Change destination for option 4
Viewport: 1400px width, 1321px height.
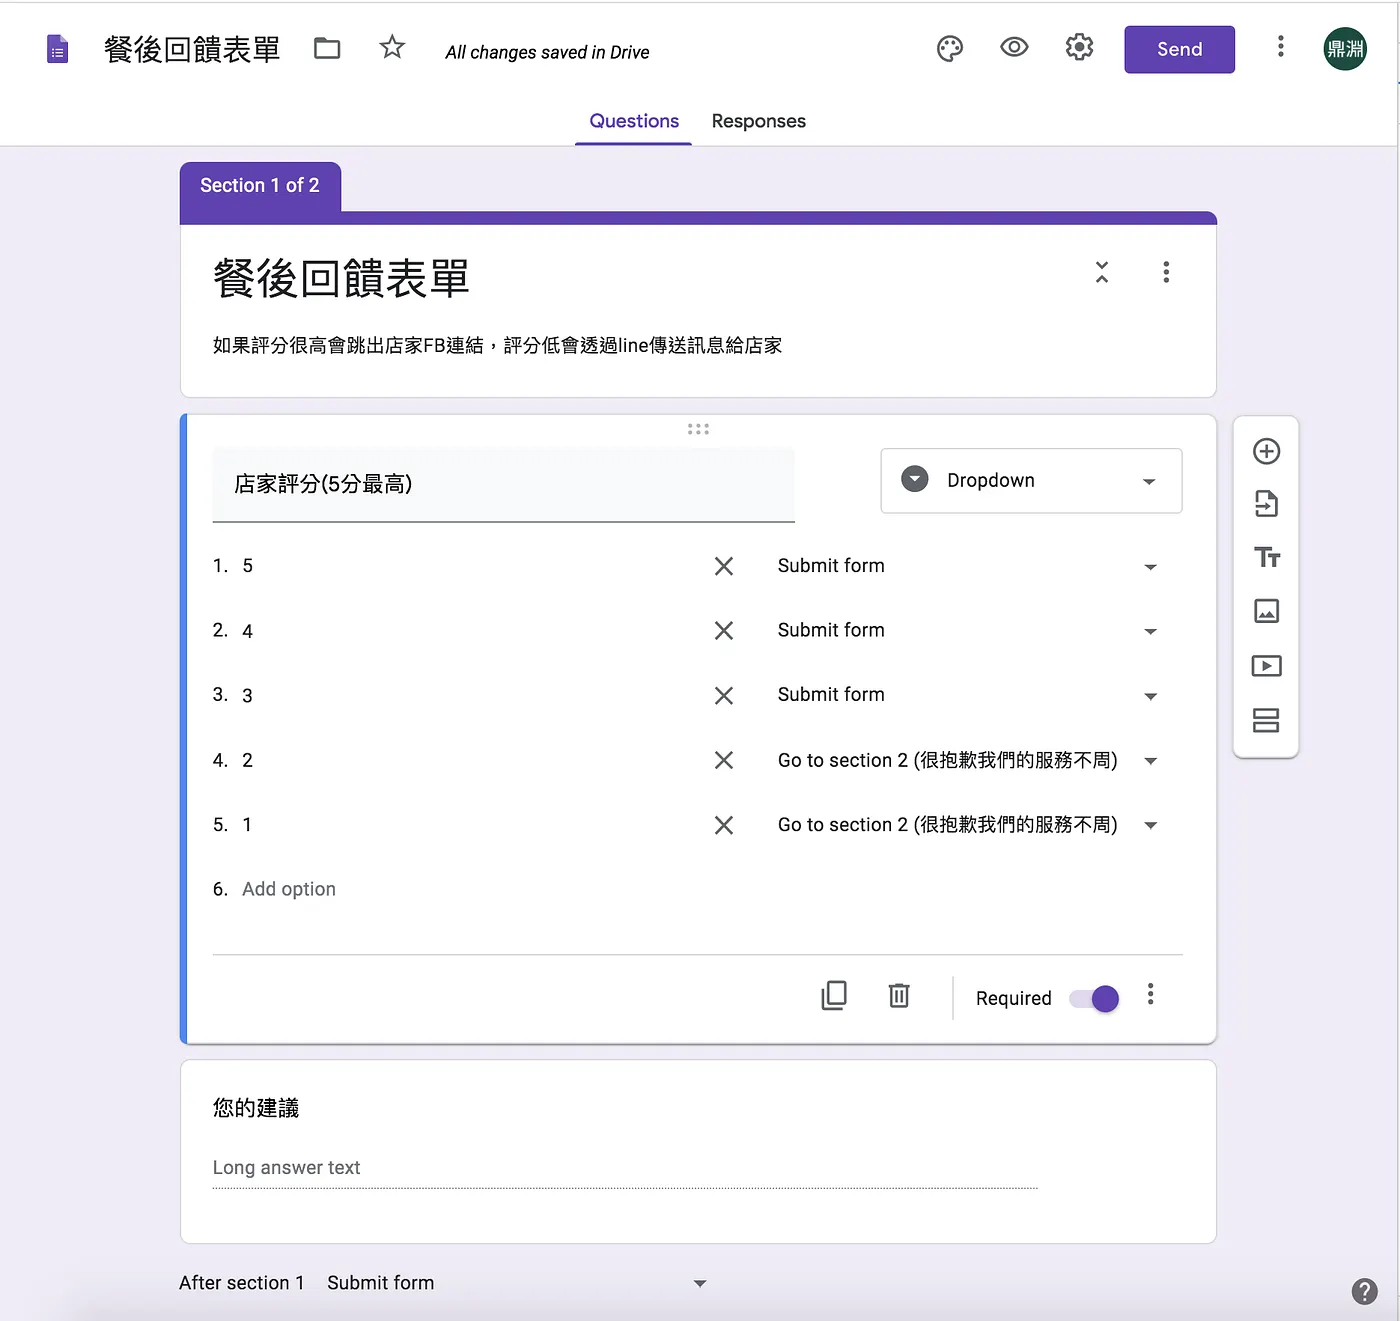(x=967, y=631)
